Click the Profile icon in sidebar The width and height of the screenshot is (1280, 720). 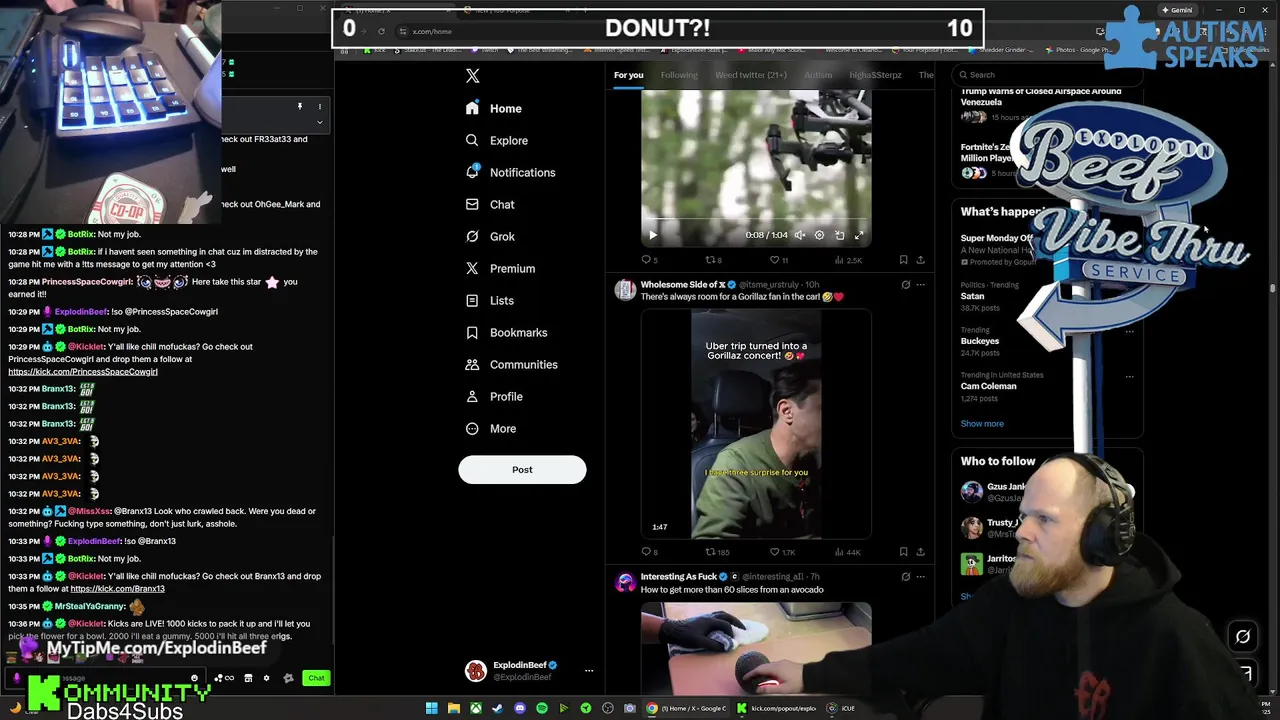[472, 396]
